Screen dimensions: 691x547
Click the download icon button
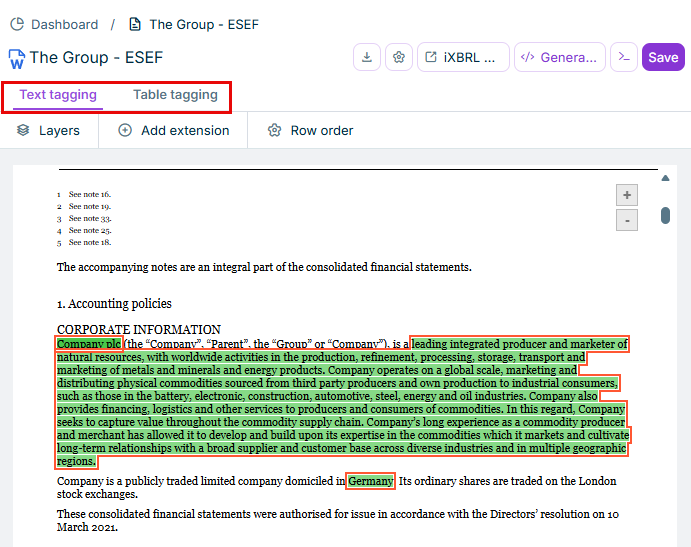point(367,57)
